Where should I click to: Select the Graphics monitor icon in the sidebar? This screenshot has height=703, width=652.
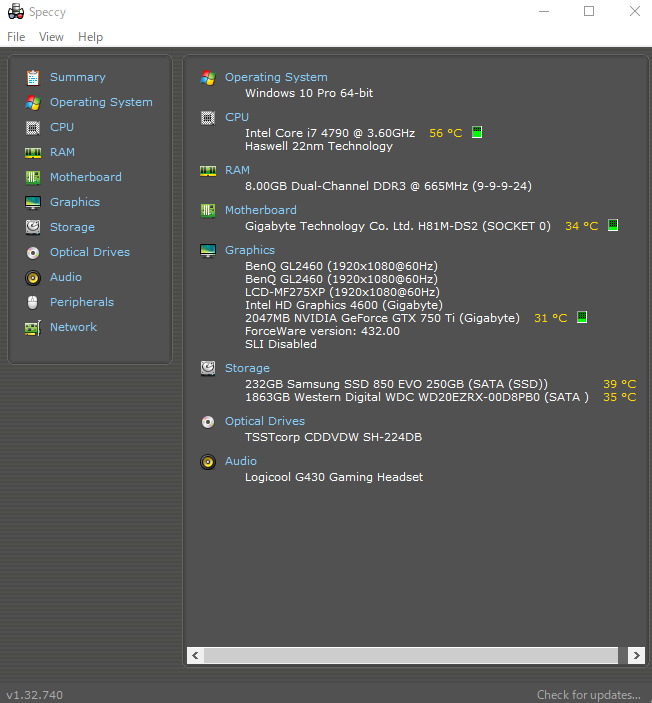[x=33, y=202]
